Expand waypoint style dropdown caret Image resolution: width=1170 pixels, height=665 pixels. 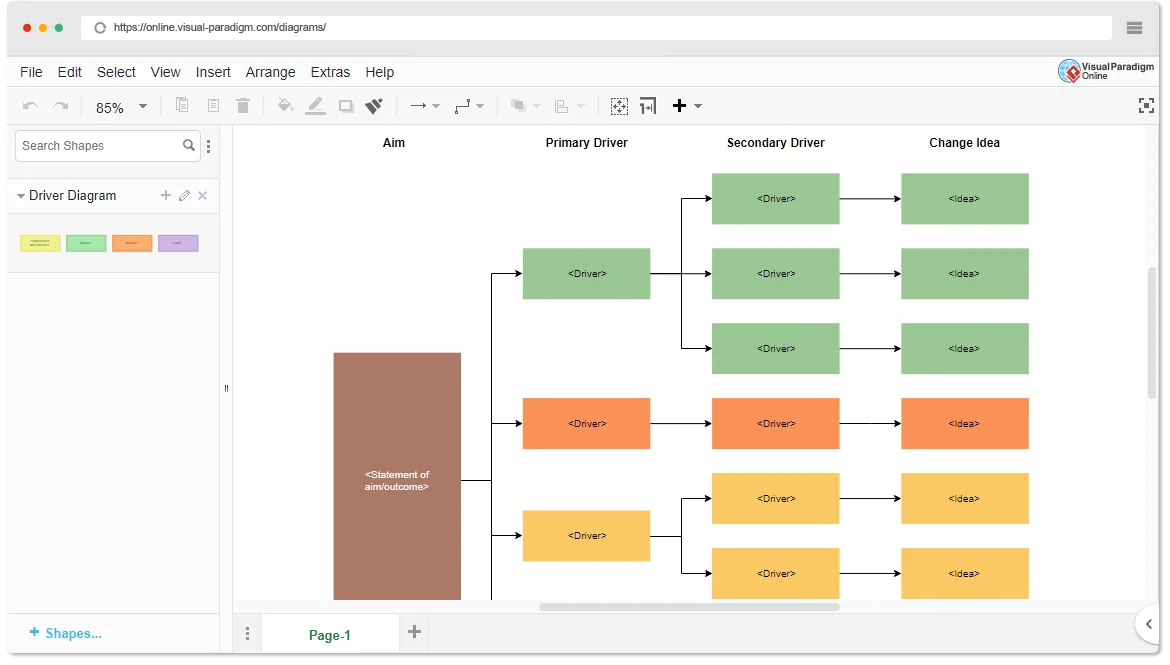[x=480, y=107]
